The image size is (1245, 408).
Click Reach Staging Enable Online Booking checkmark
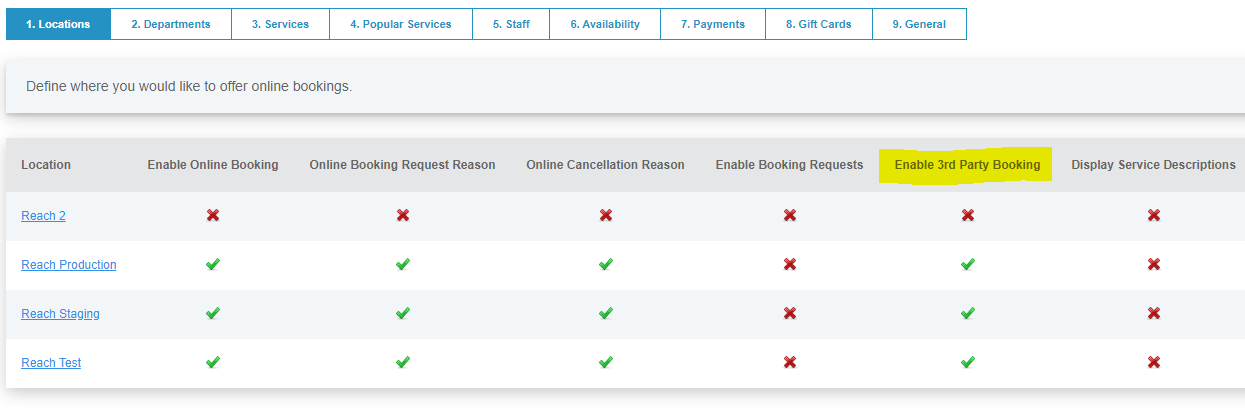click(213, 313)
